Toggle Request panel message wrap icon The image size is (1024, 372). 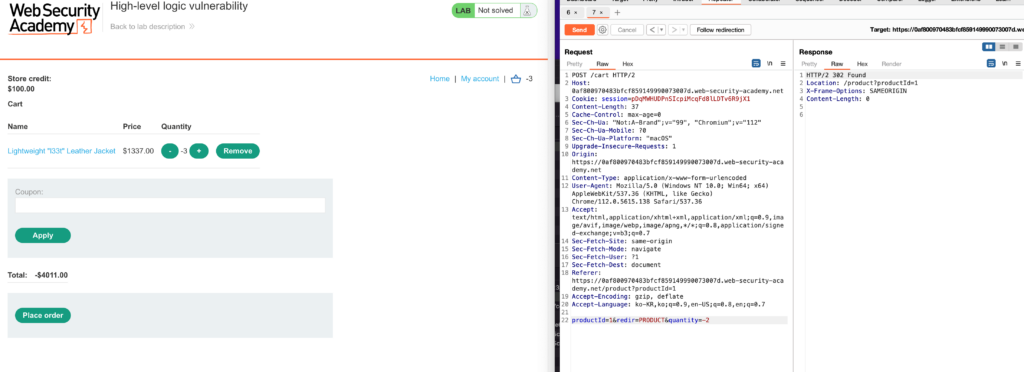point(756,64)
